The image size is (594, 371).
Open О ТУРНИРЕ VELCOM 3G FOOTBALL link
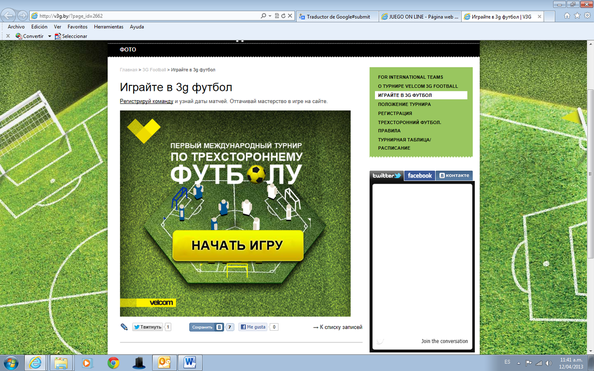click(417, 86)
